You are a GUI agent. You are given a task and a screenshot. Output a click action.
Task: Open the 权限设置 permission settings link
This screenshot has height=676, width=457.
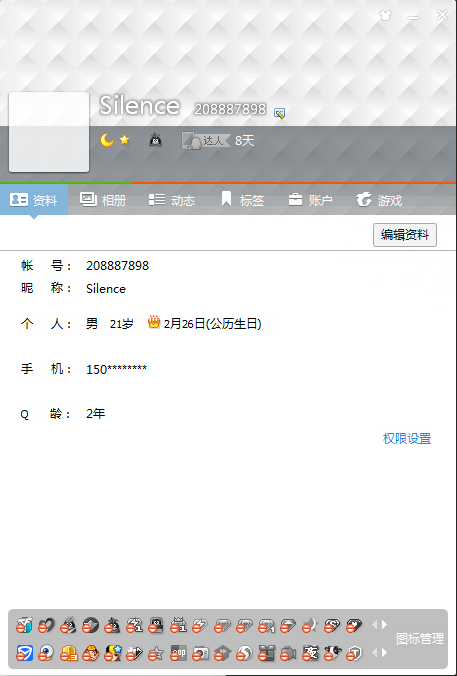coord(407,438)
